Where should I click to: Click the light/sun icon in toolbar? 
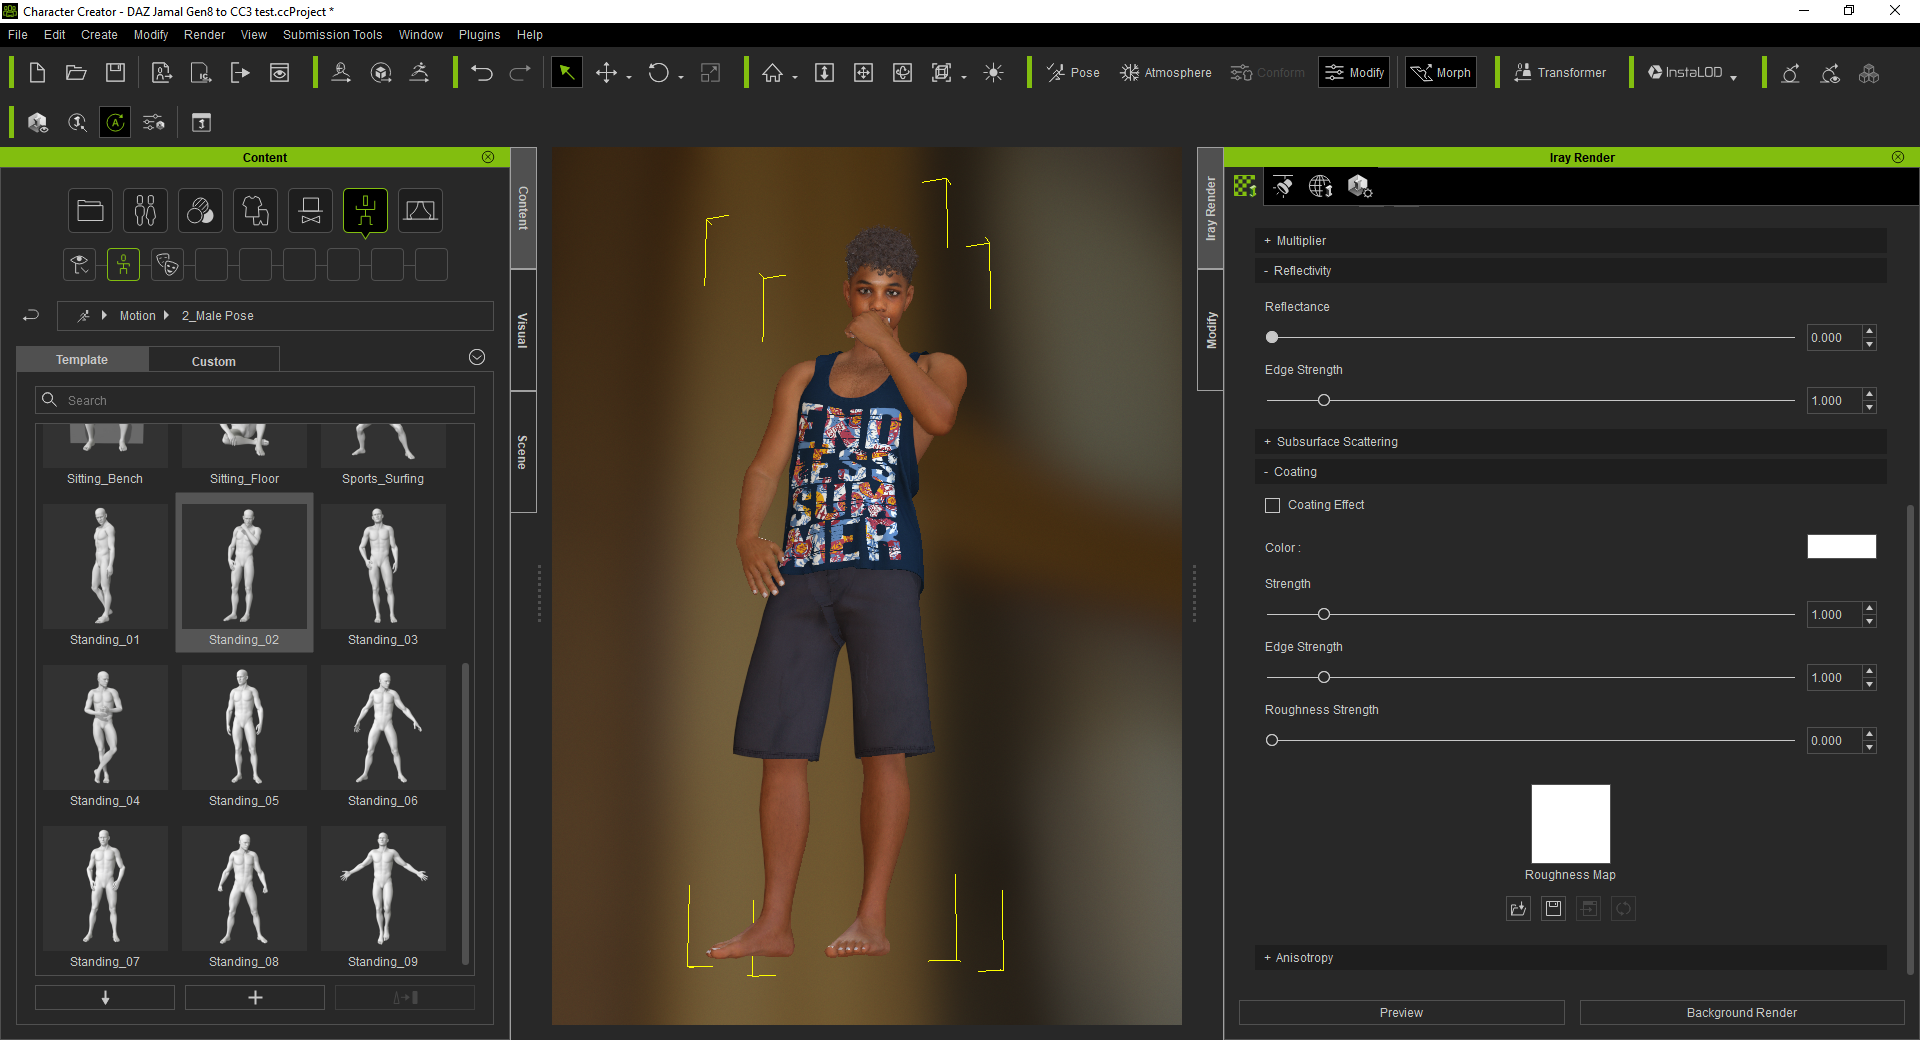[x=993, y=73]
